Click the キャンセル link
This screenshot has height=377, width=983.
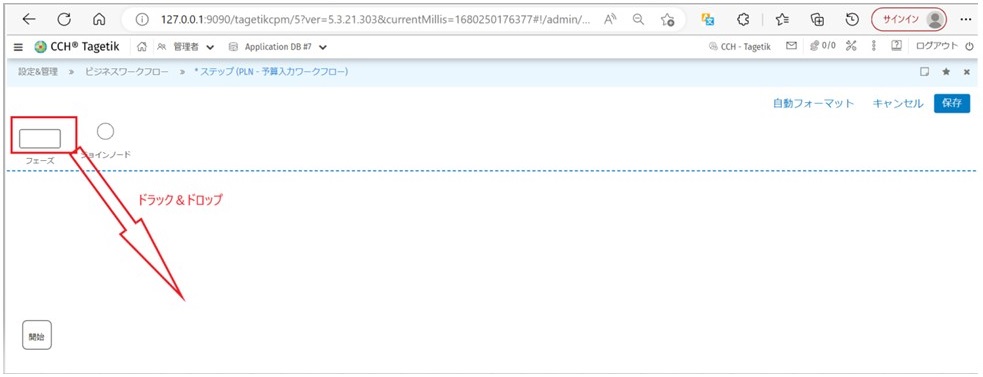(898, 104)
